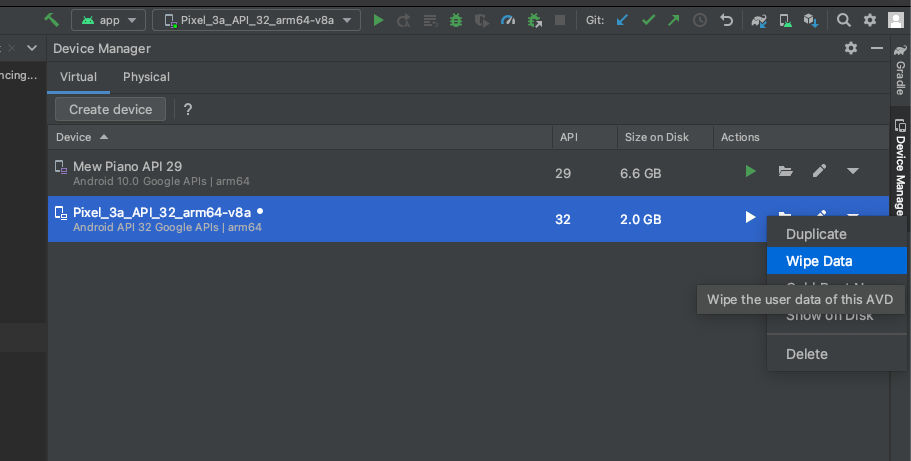This screenshot has height=461, width=911.
Task: Sync project with Gradle files icon
Action: [759, 21]
